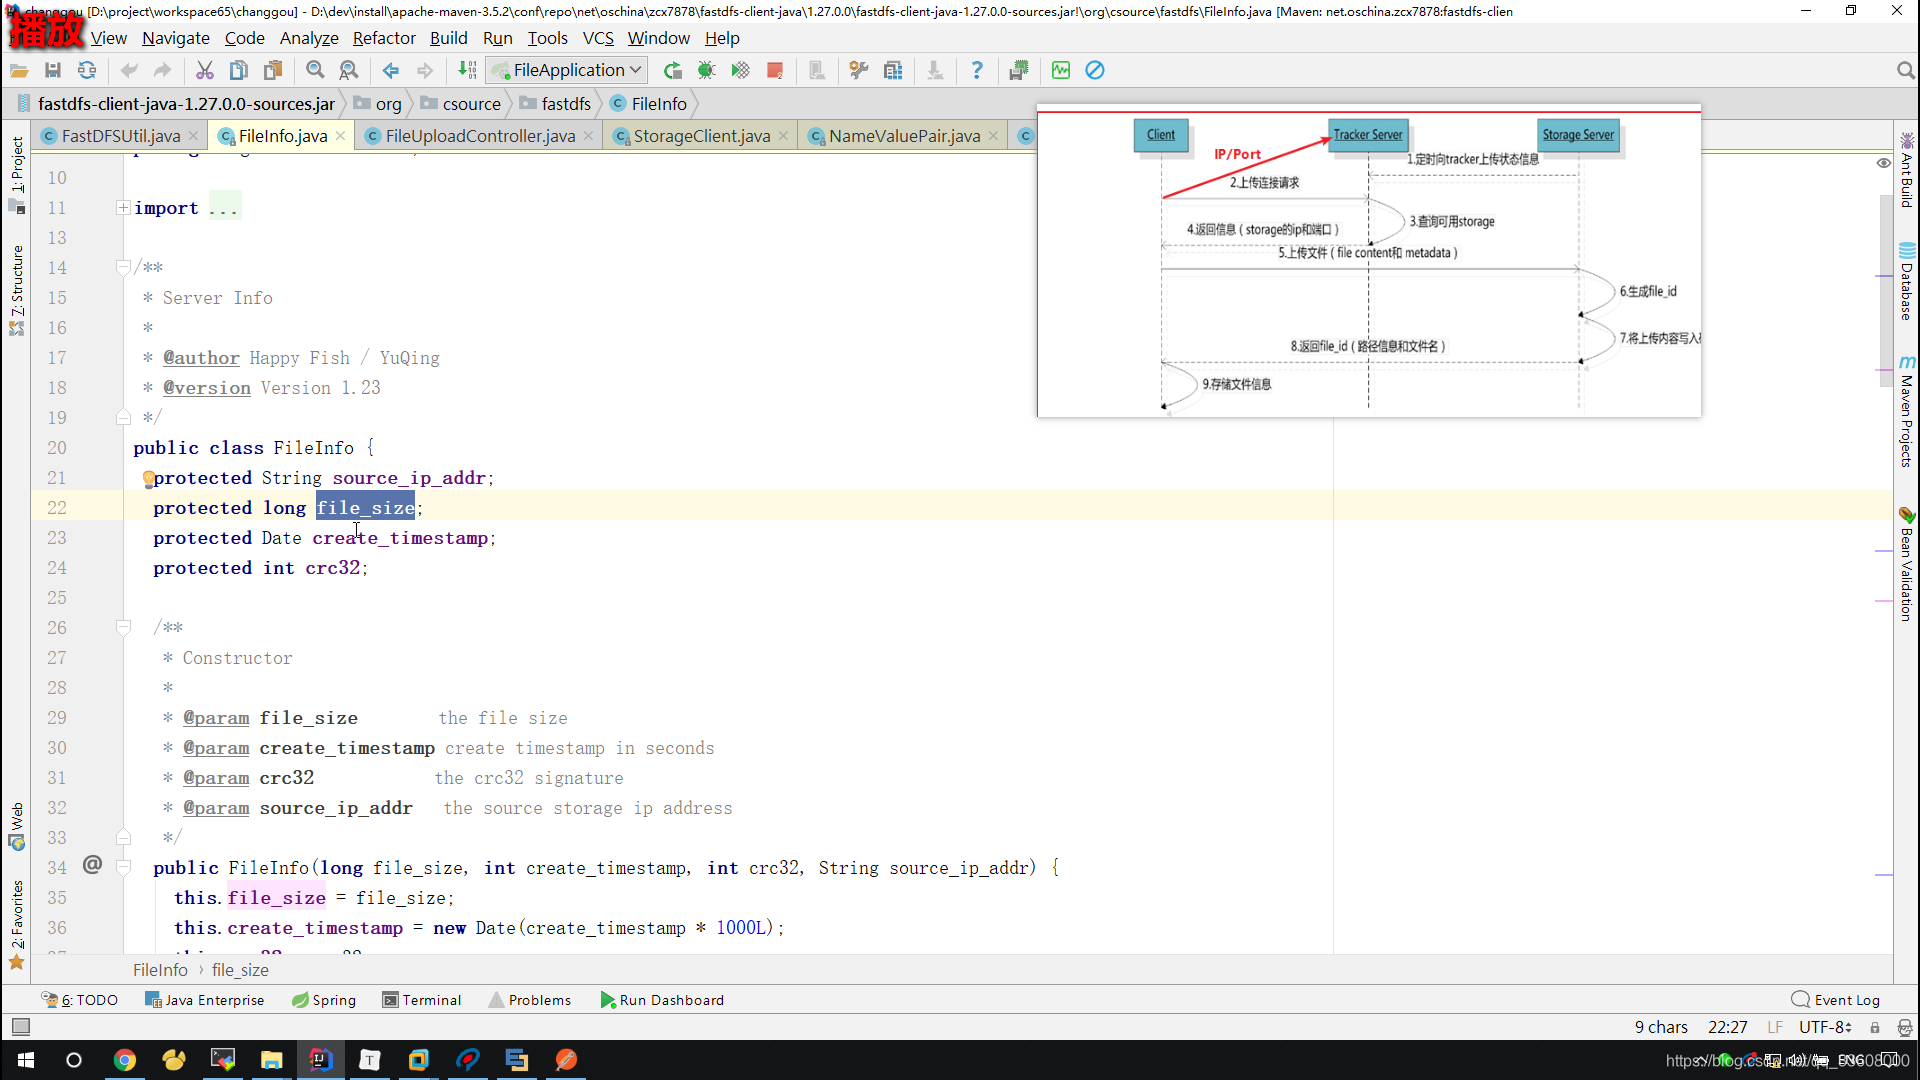Click the 22:27 caret position in status bar
This screenshot has width=1920, height=1080.
1727,1027
